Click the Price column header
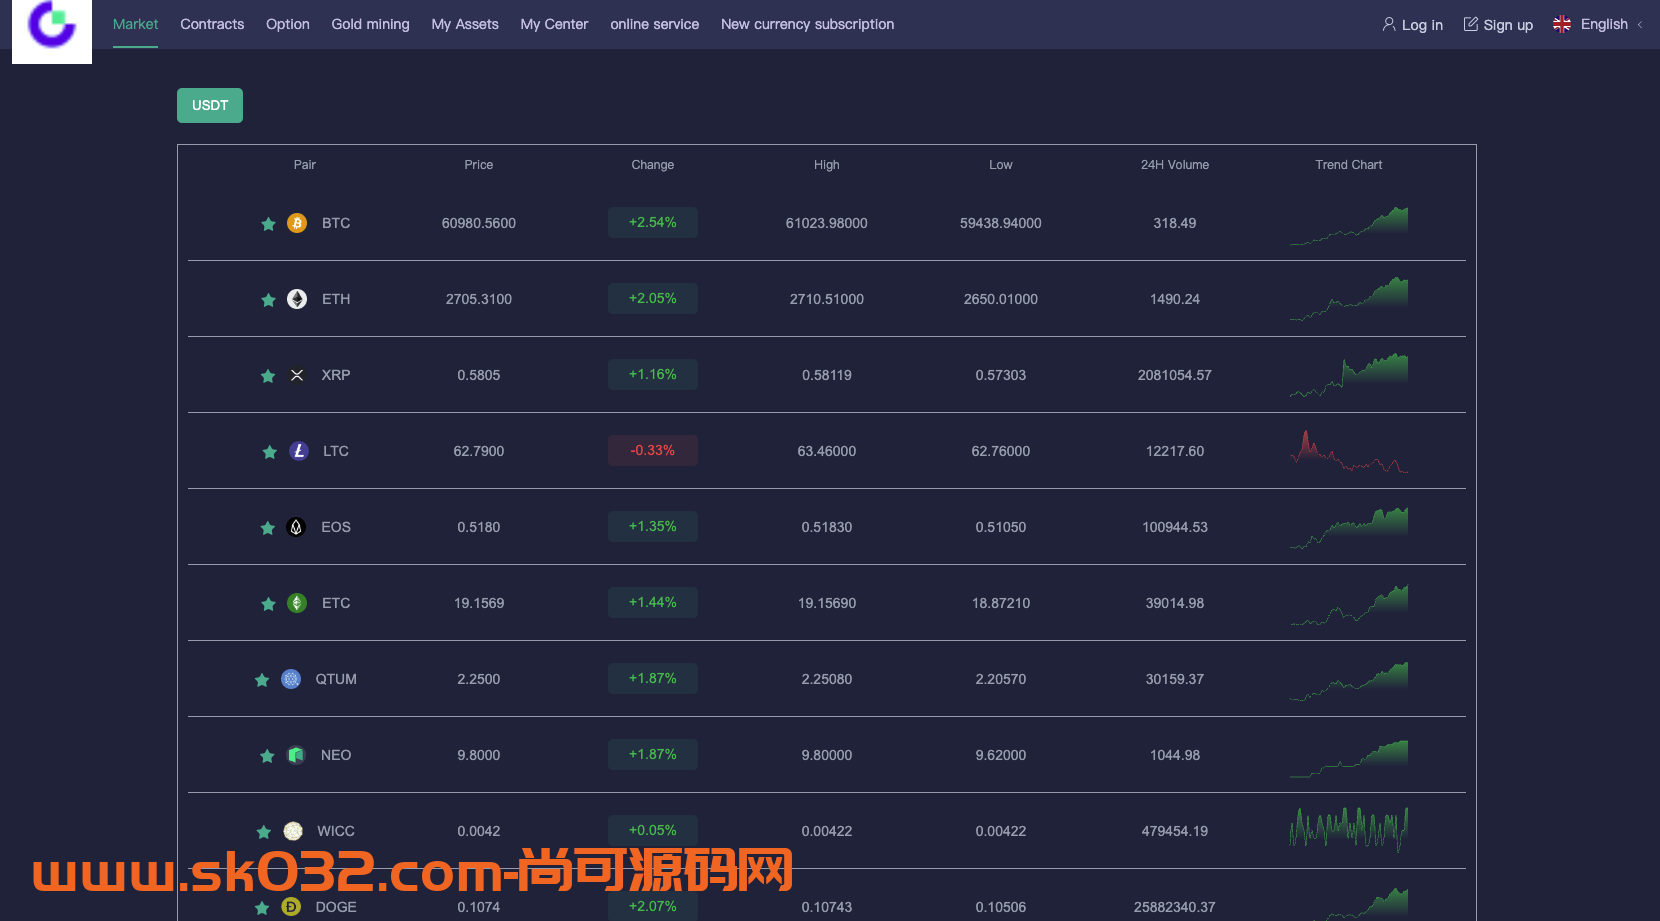The width and height of the screenshot is (1660, 921). point(479,165)
